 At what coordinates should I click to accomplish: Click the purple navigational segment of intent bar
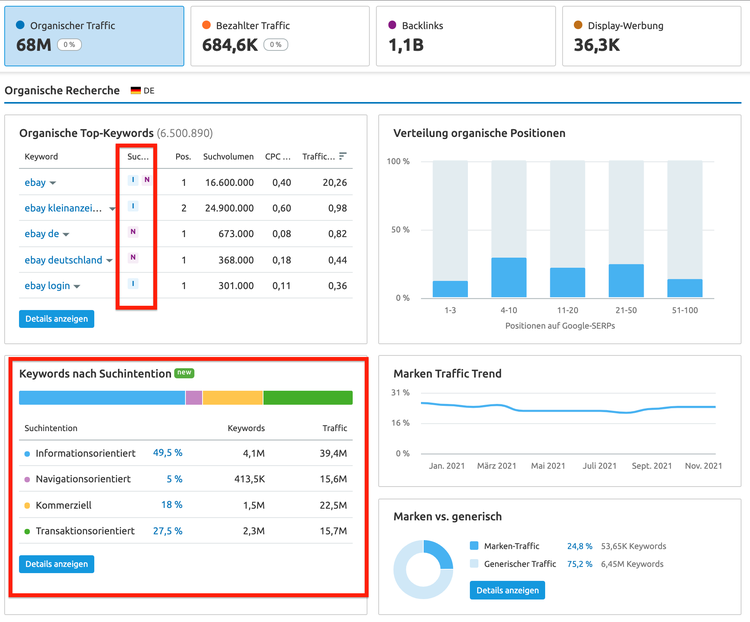tap(194, 398)
